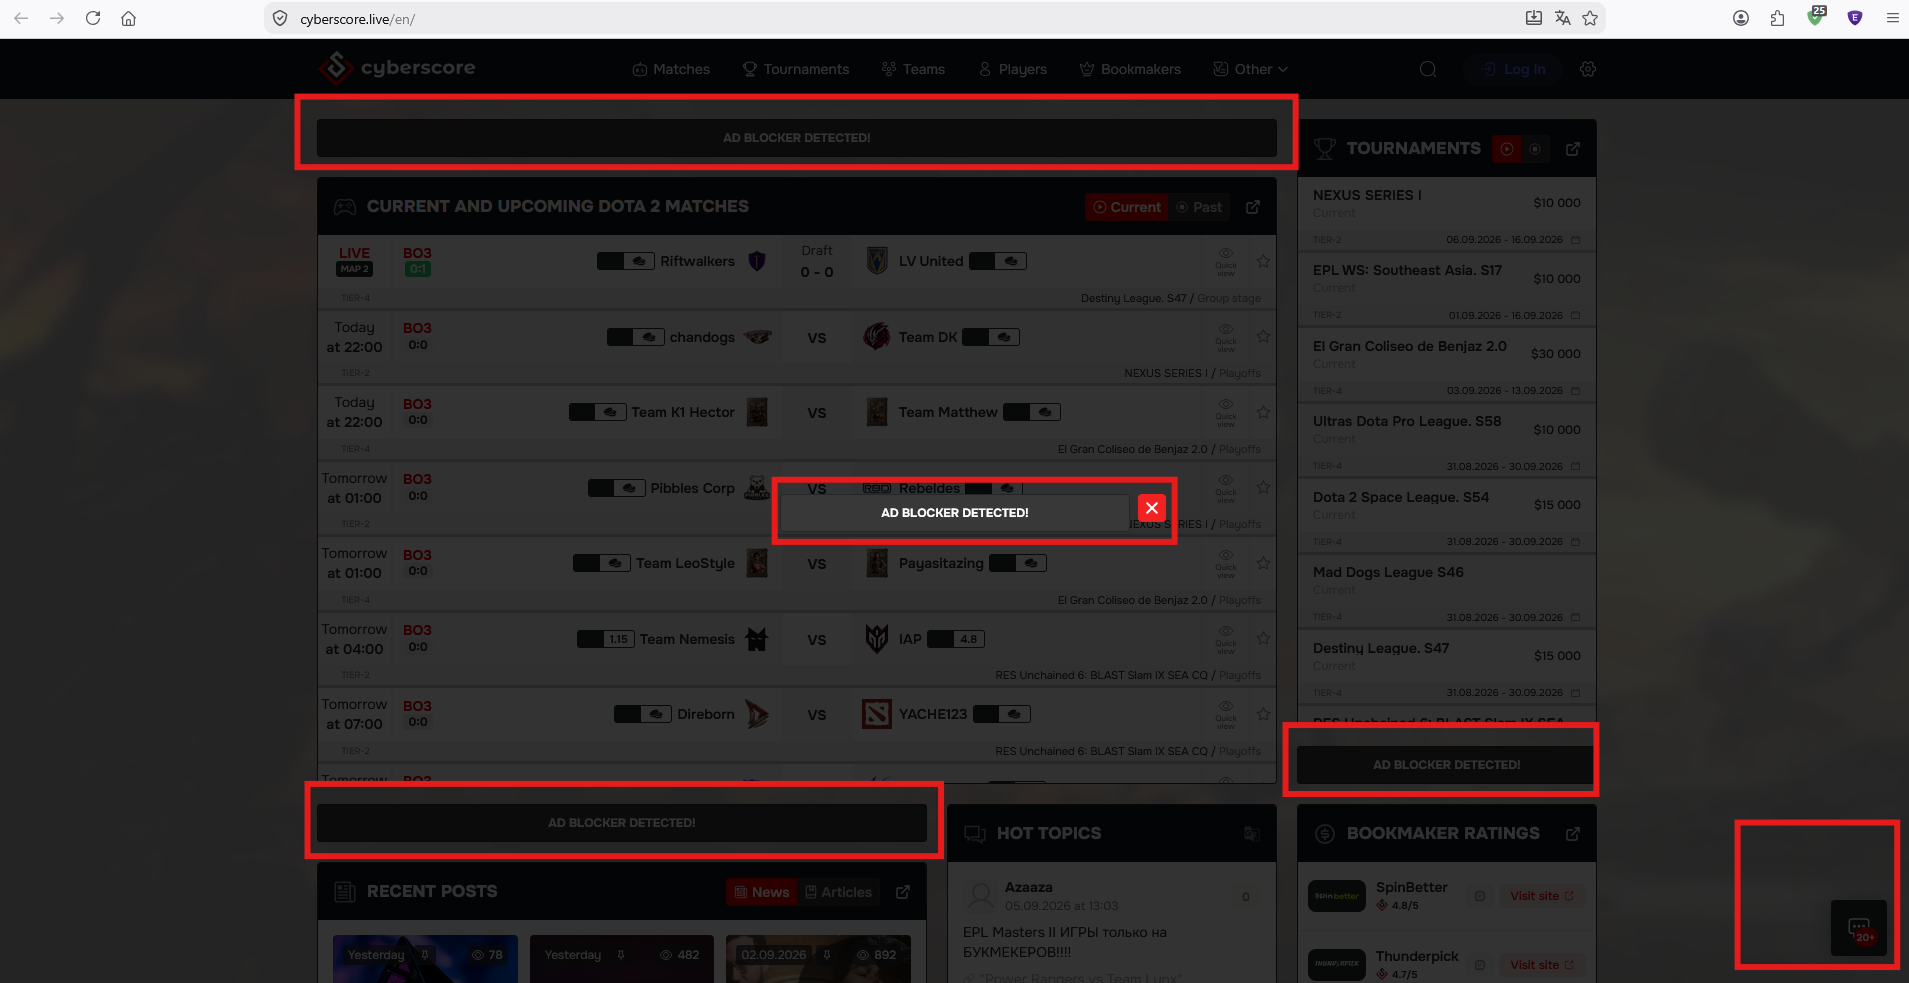
Task: Favorite the Direborn vs YACHE123 match
Action: (1264, 714)
